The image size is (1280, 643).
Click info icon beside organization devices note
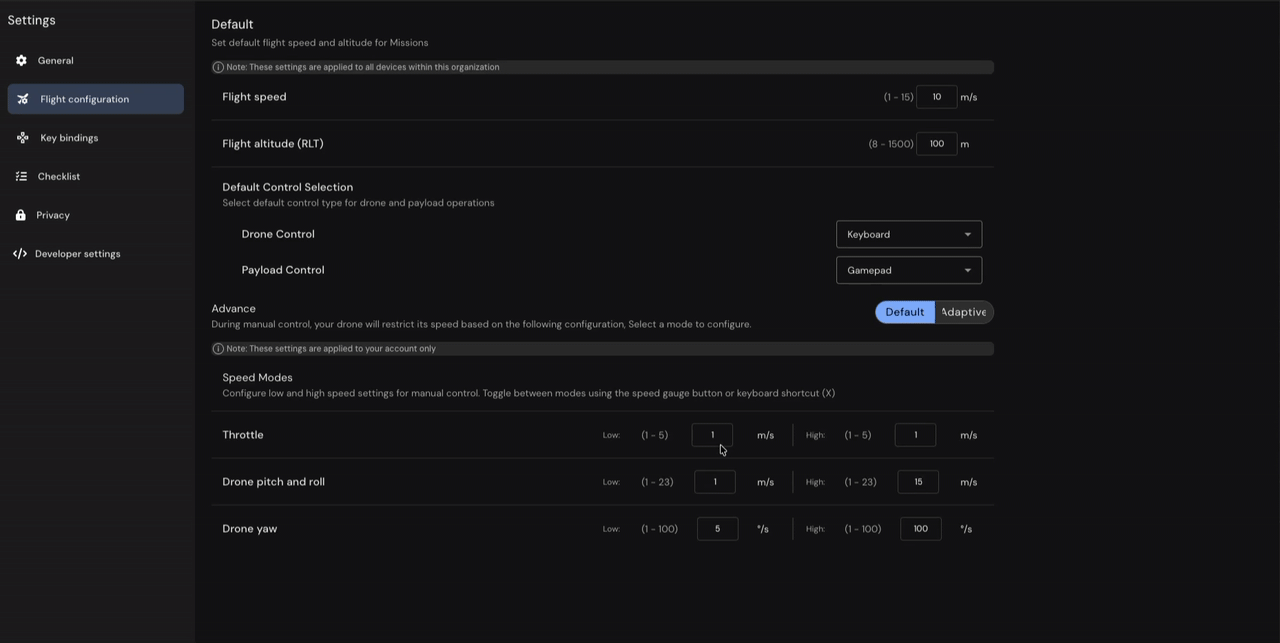pos(218,67)
